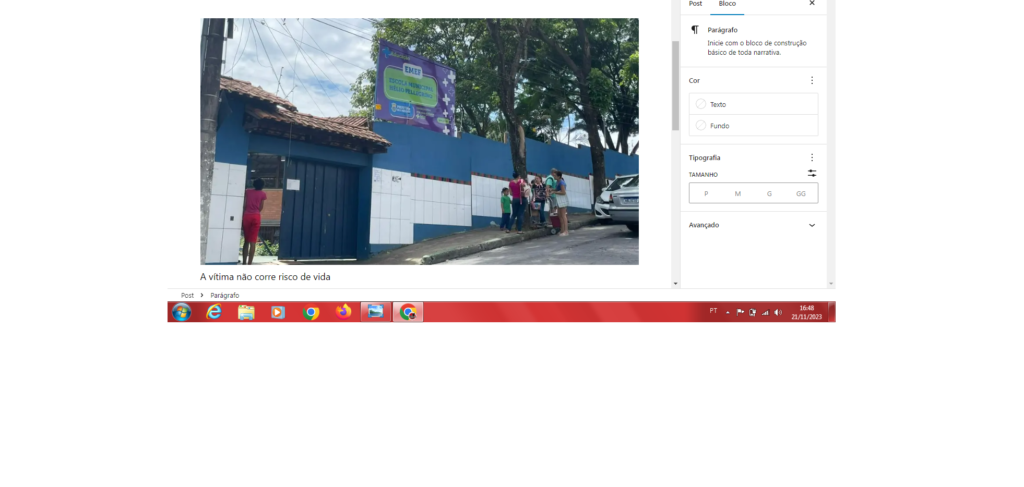Open the Tipografia options three-dot menu

[811, 157]
